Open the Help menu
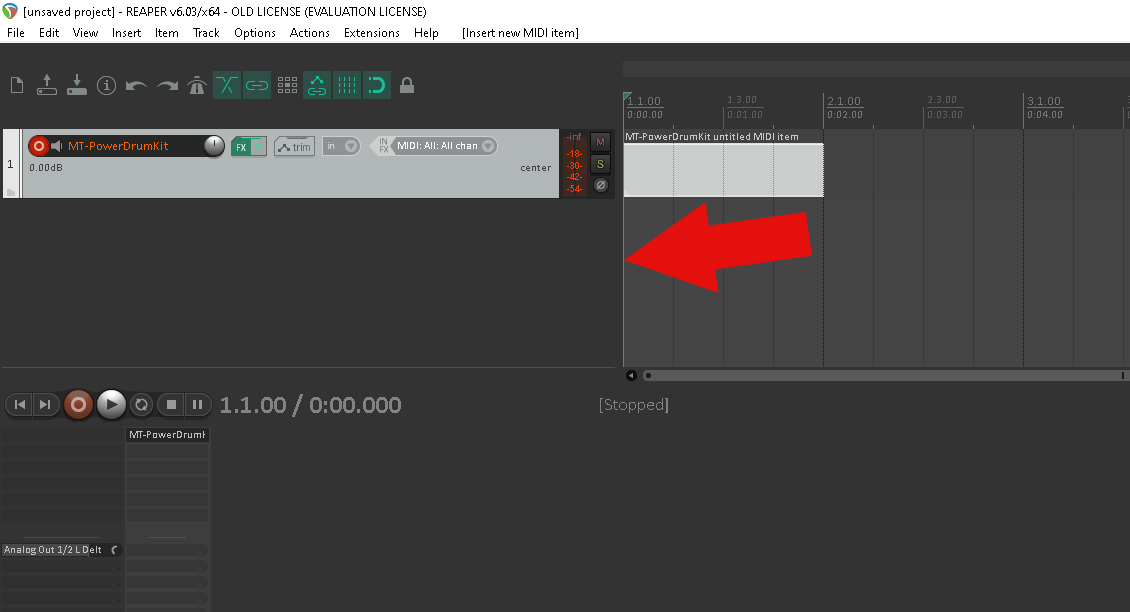Screen dimensions: 1130x612 coord(426,33)
